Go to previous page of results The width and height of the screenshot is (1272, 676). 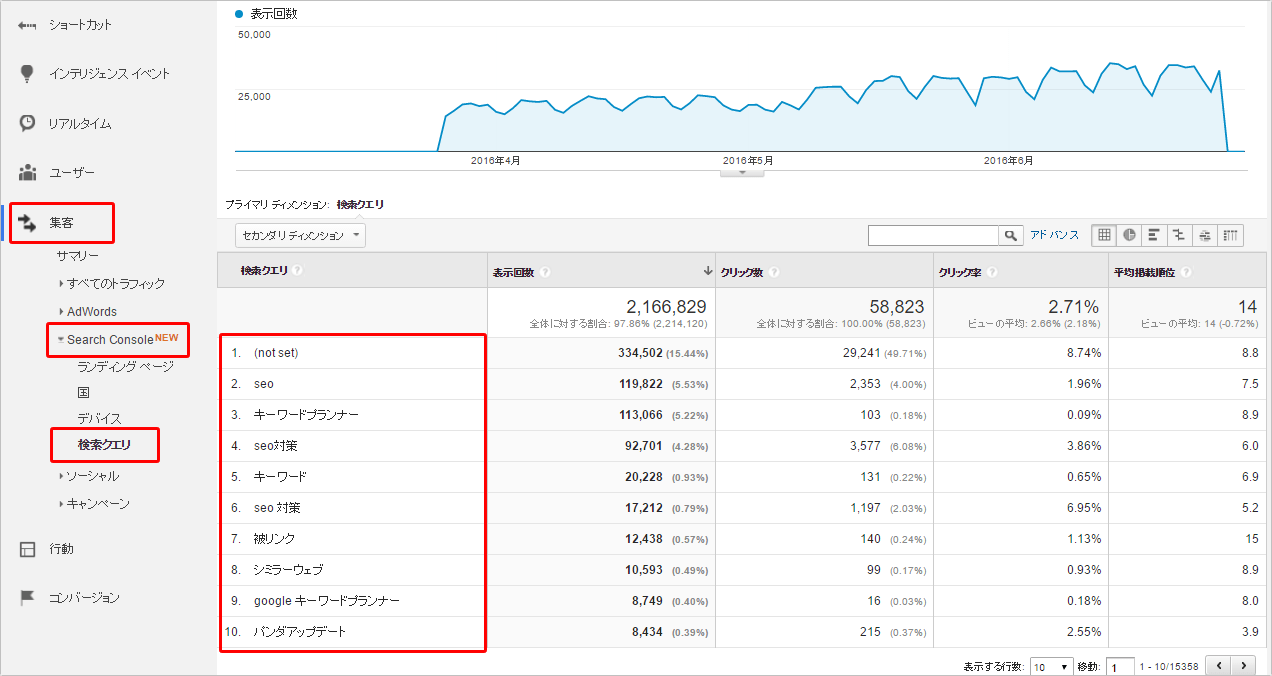click(x=1219, y=665)
